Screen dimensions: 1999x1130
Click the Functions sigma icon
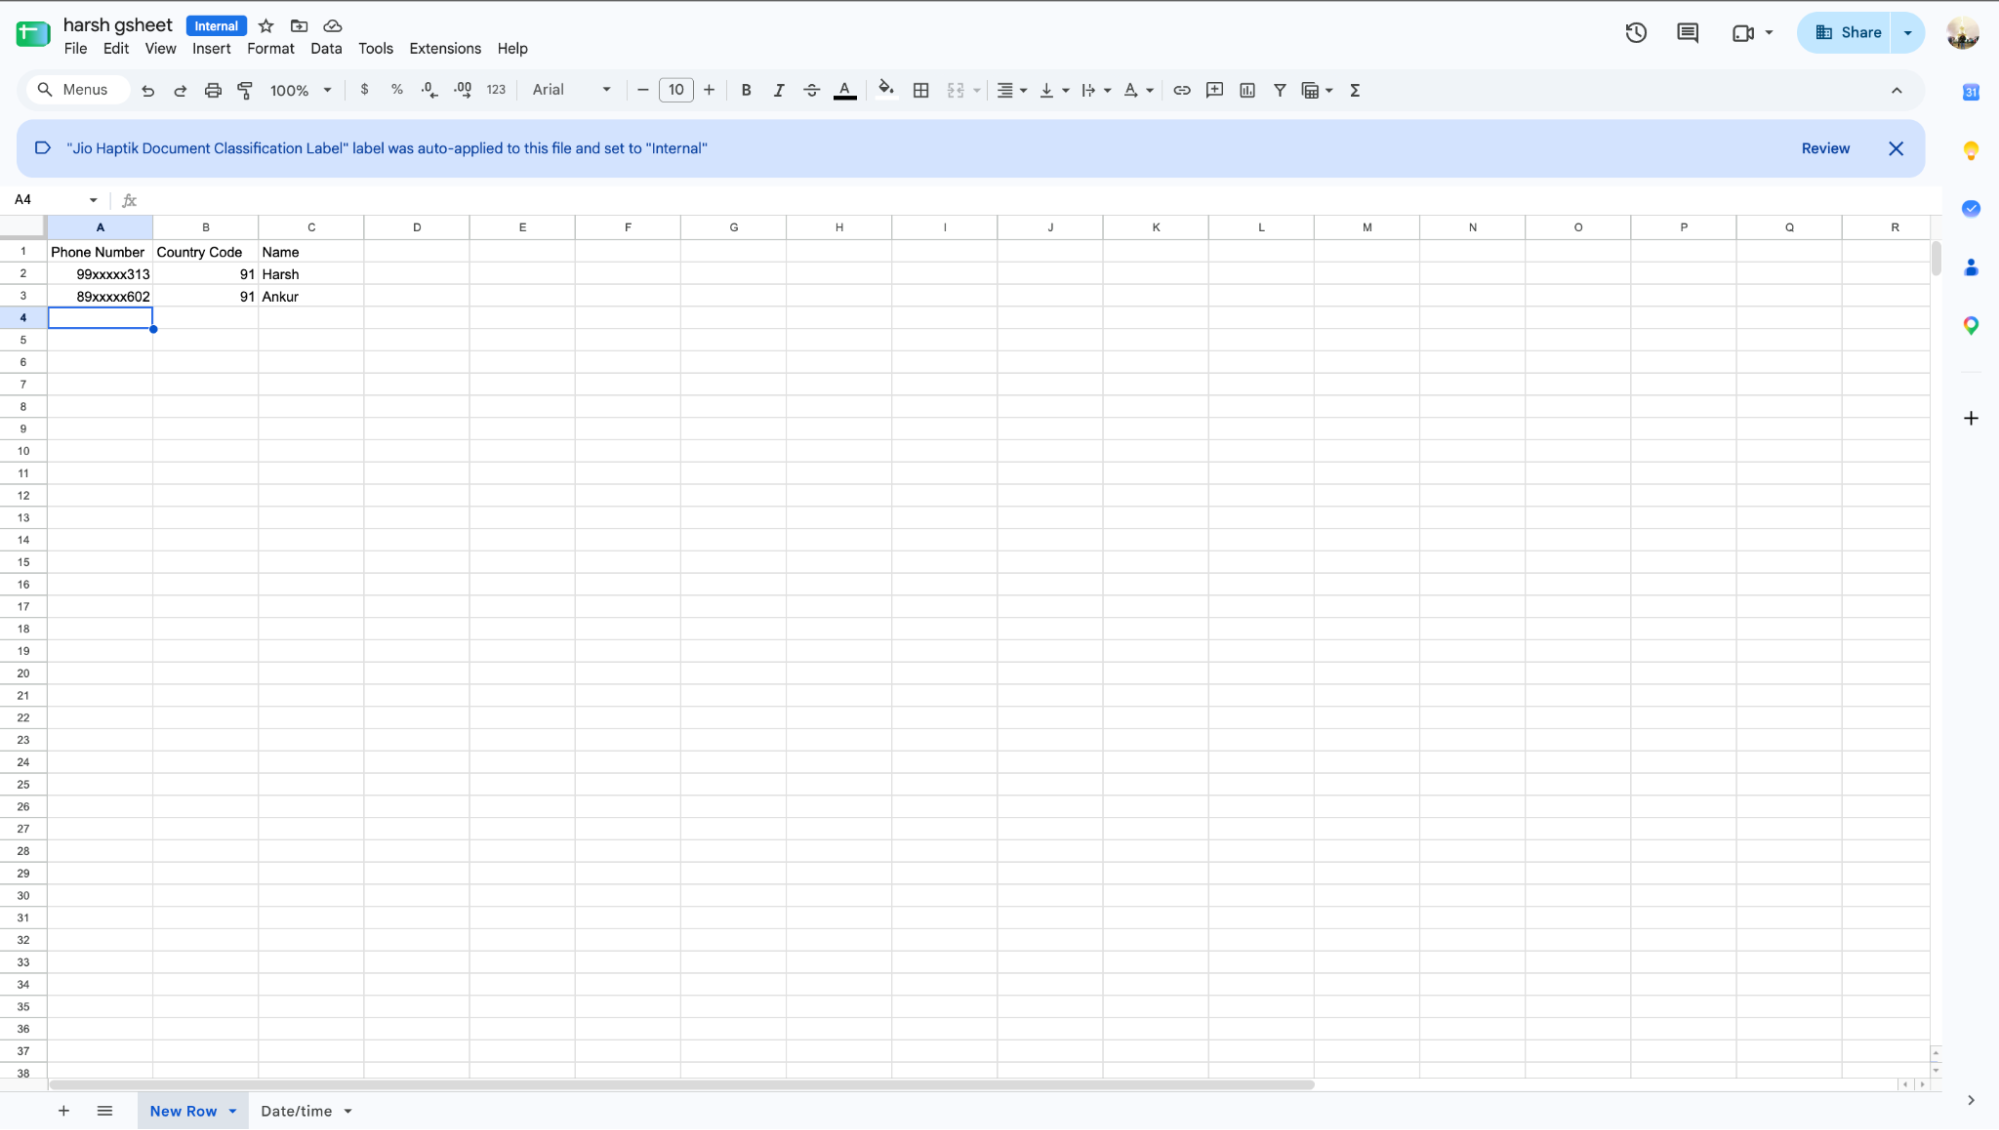pyautogui.click(x=1355, y=90)
